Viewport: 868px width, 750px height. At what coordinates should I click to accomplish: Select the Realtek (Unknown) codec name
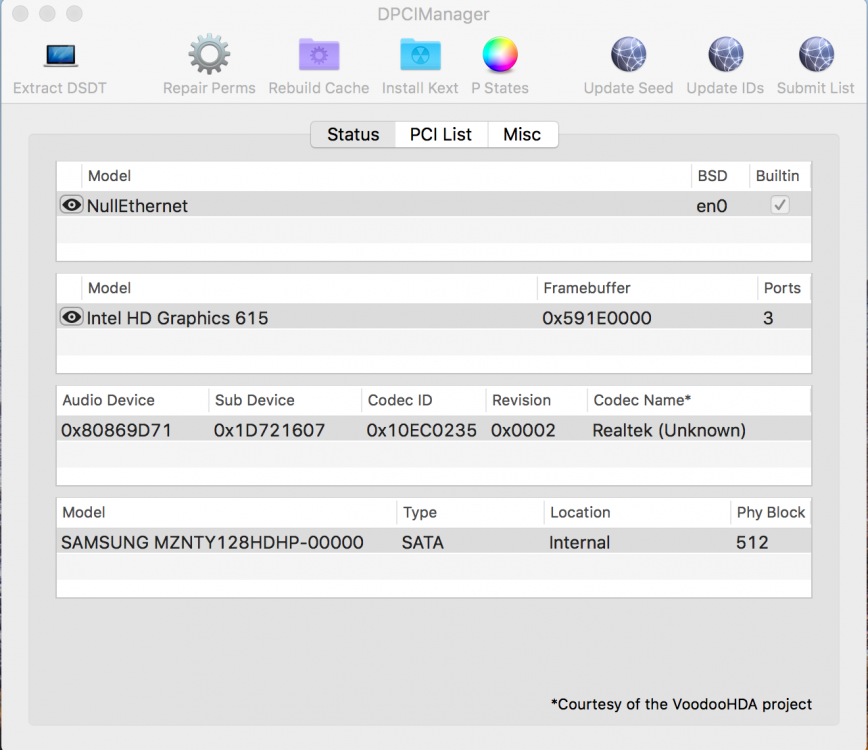669,430
